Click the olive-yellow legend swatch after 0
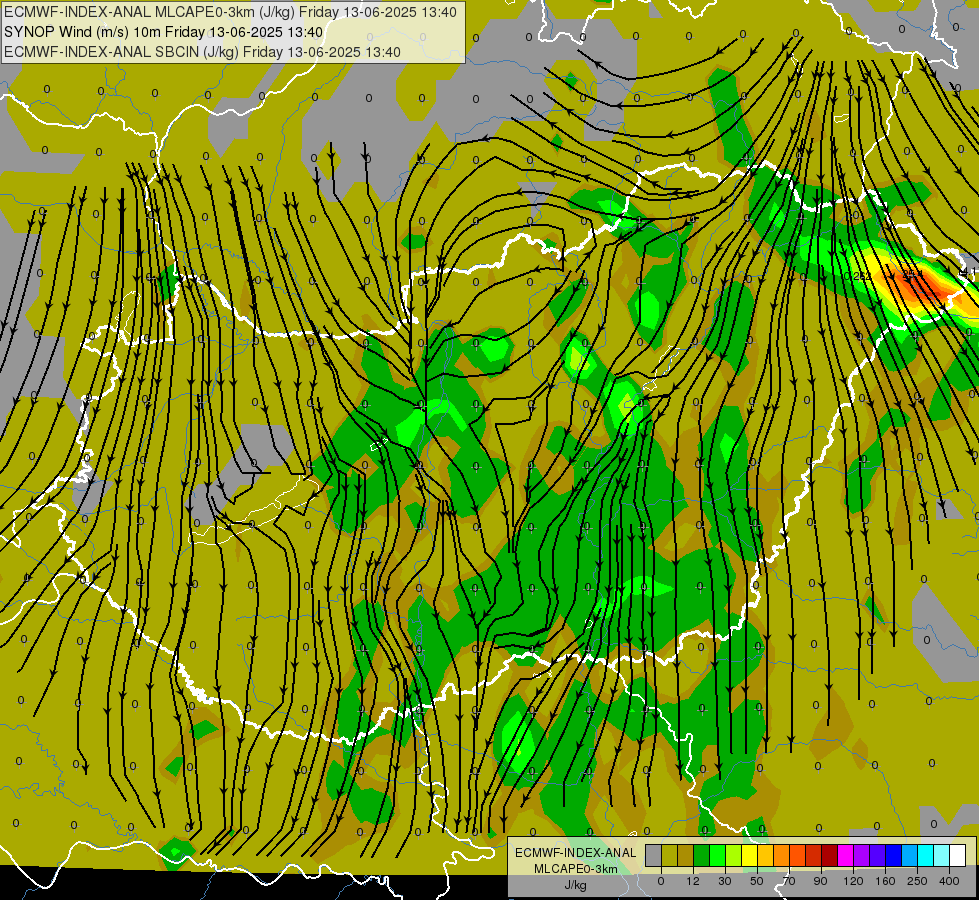 coord(669,855)
